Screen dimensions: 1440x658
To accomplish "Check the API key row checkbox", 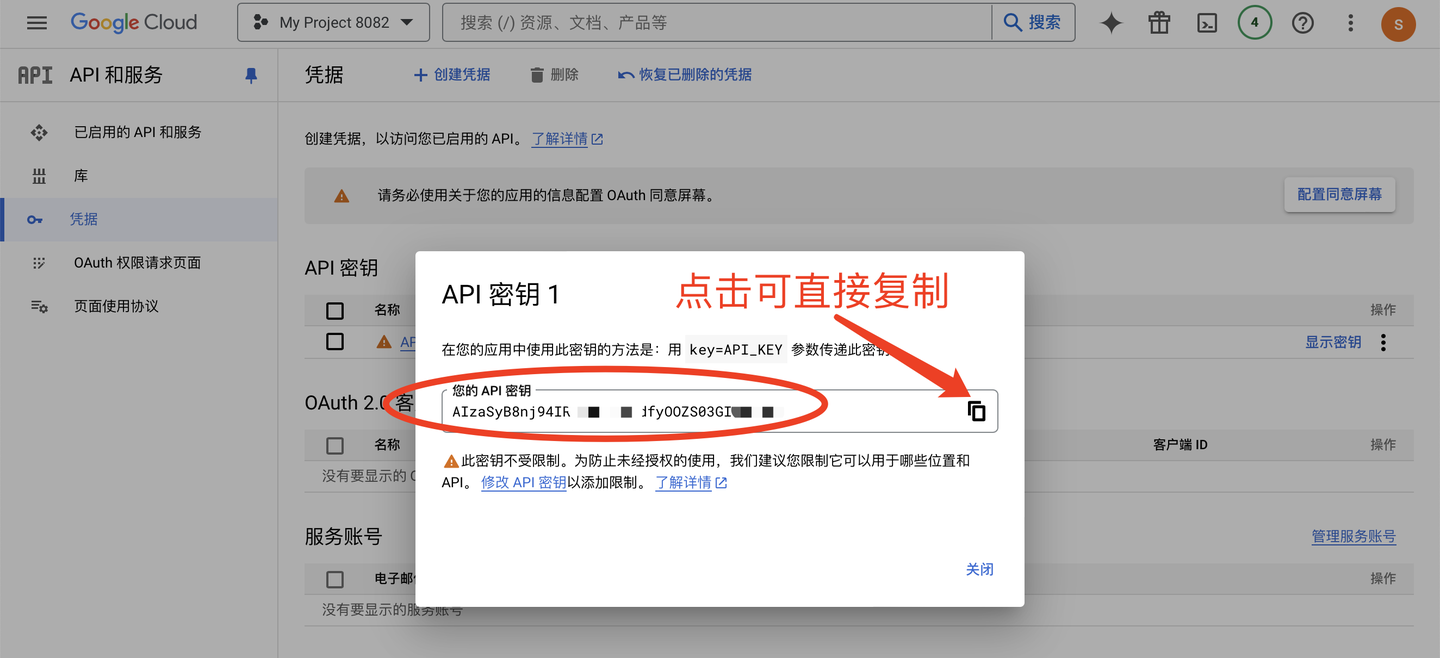I will point(335,342).
